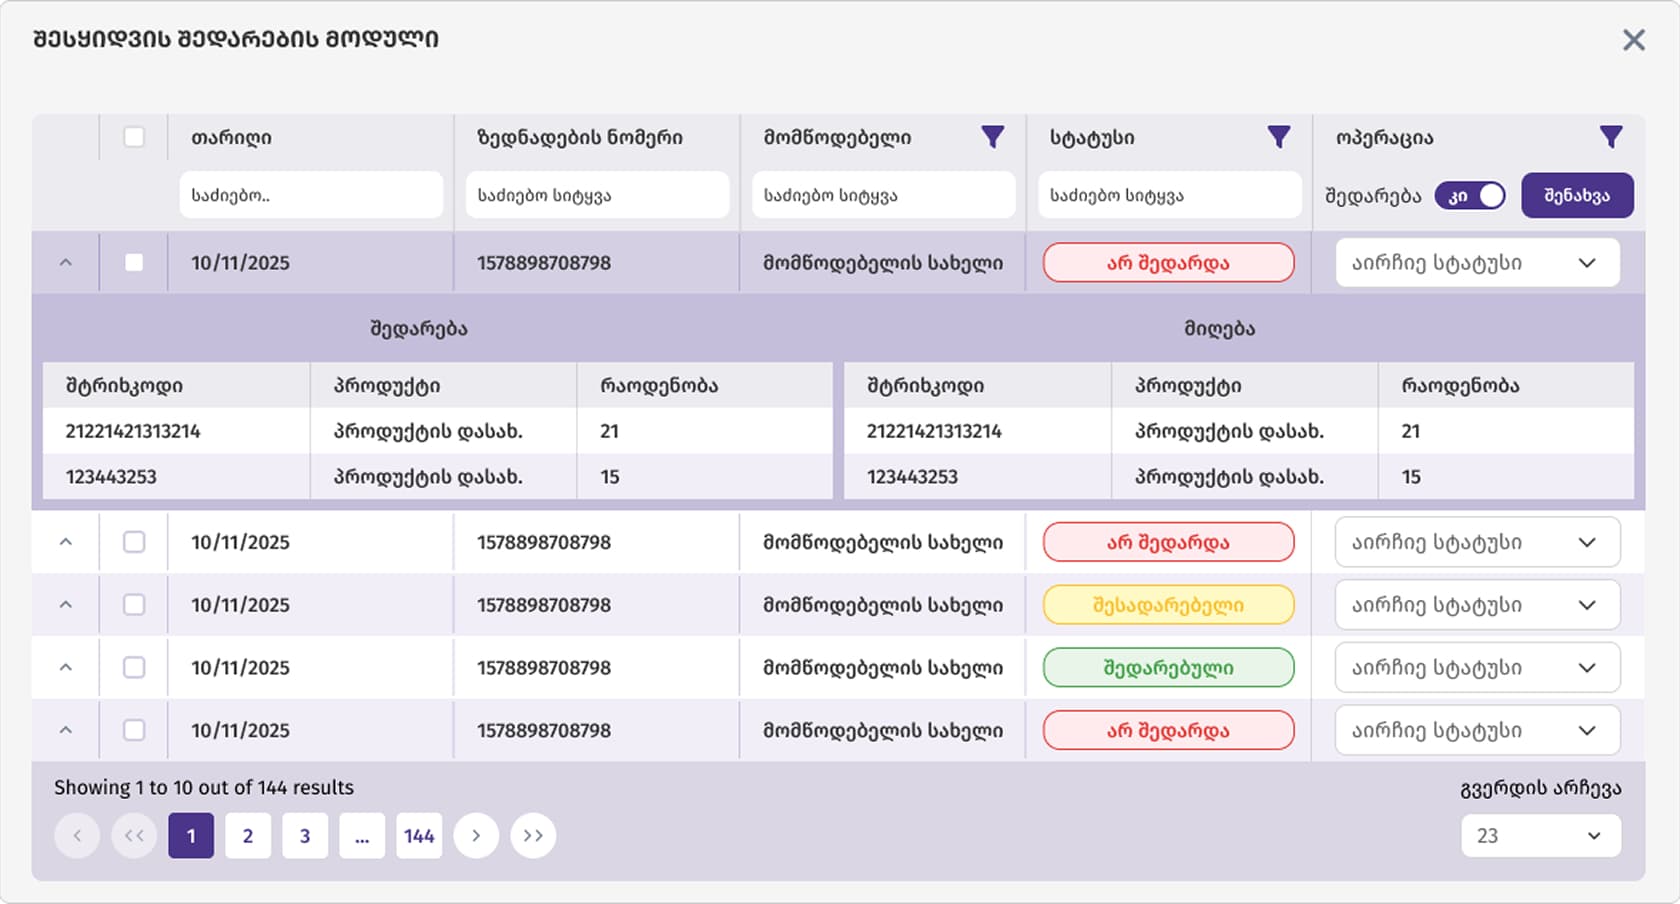Click the pagination ellipsis
The image size is (1680, 904).
[362, 835]
